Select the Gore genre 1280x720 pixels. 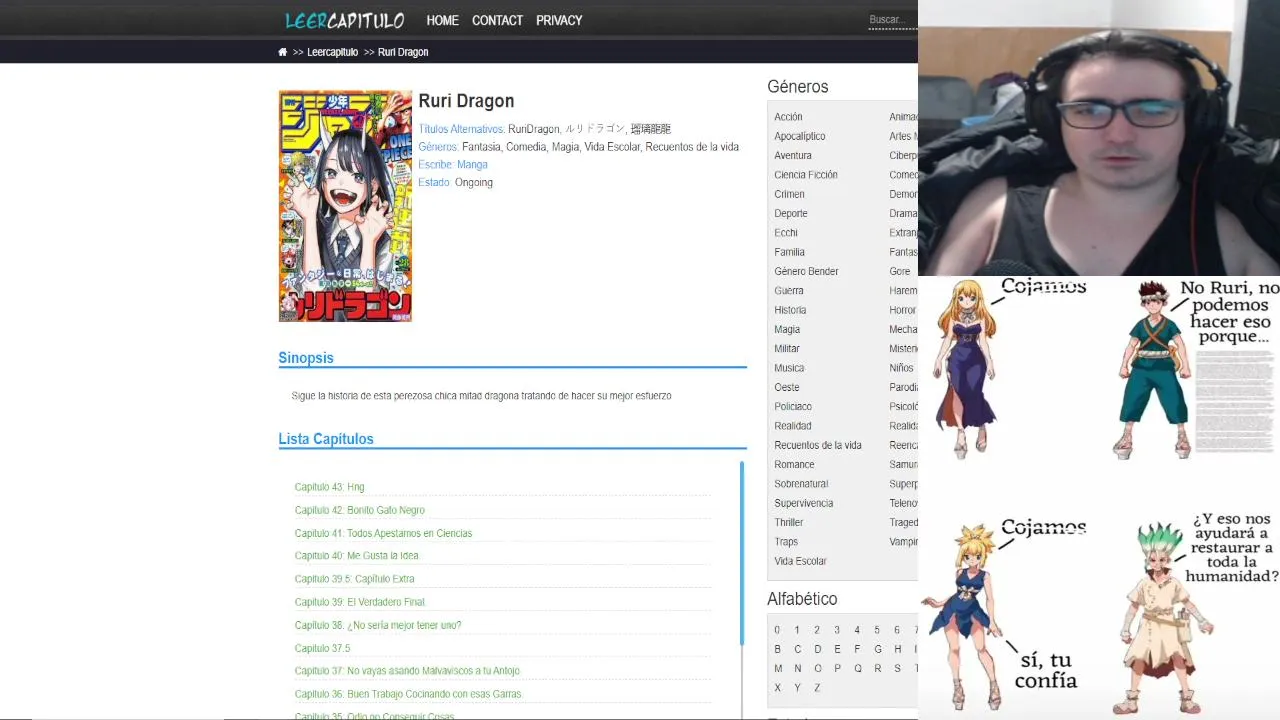(x=900, y=271)
